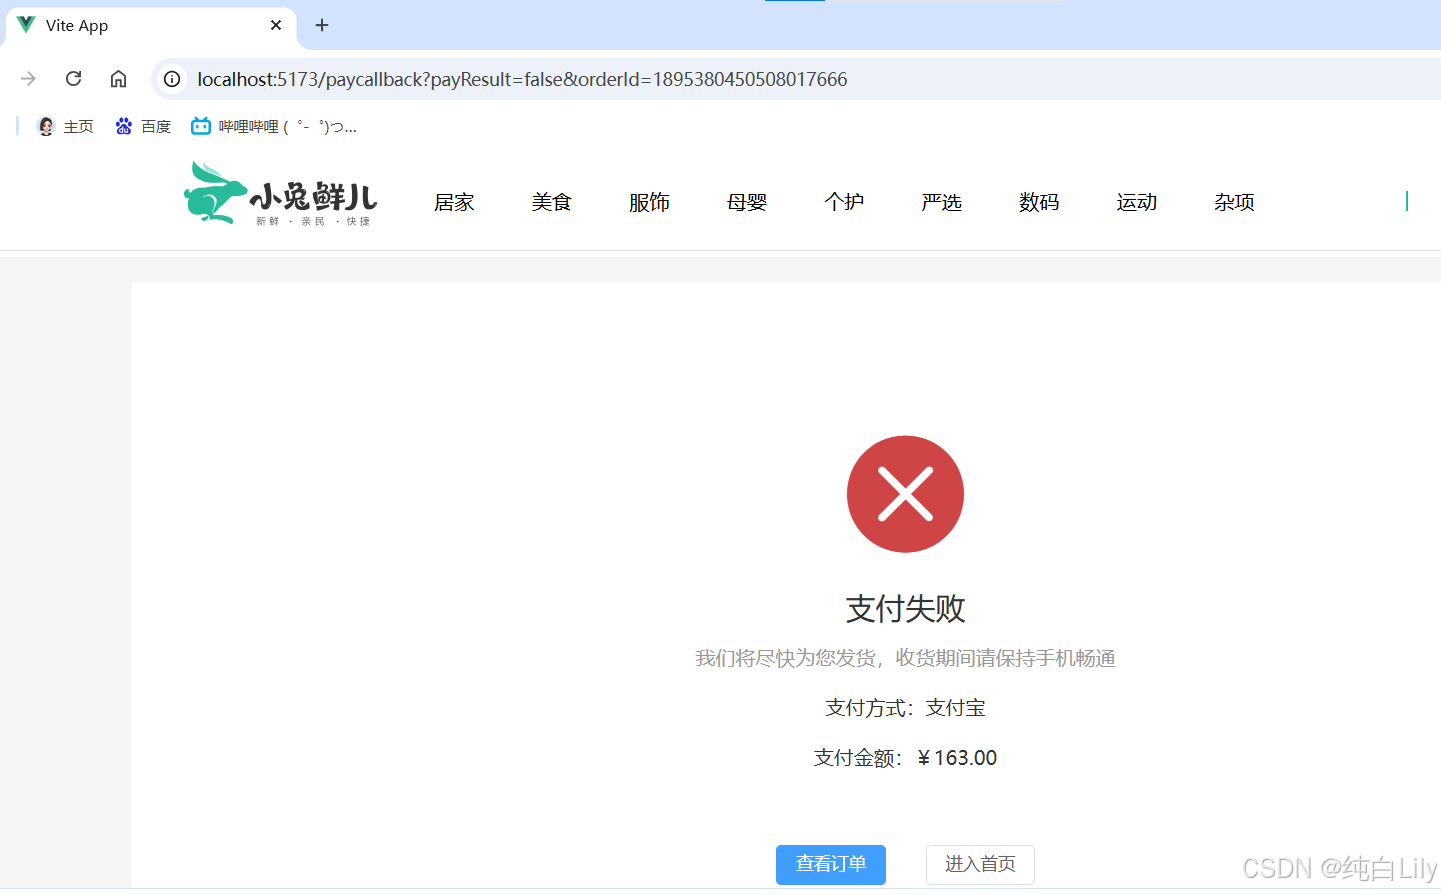Click the 进入首页 button
The width and height of the screenshot is (1441, 894).
click(980, 864)
